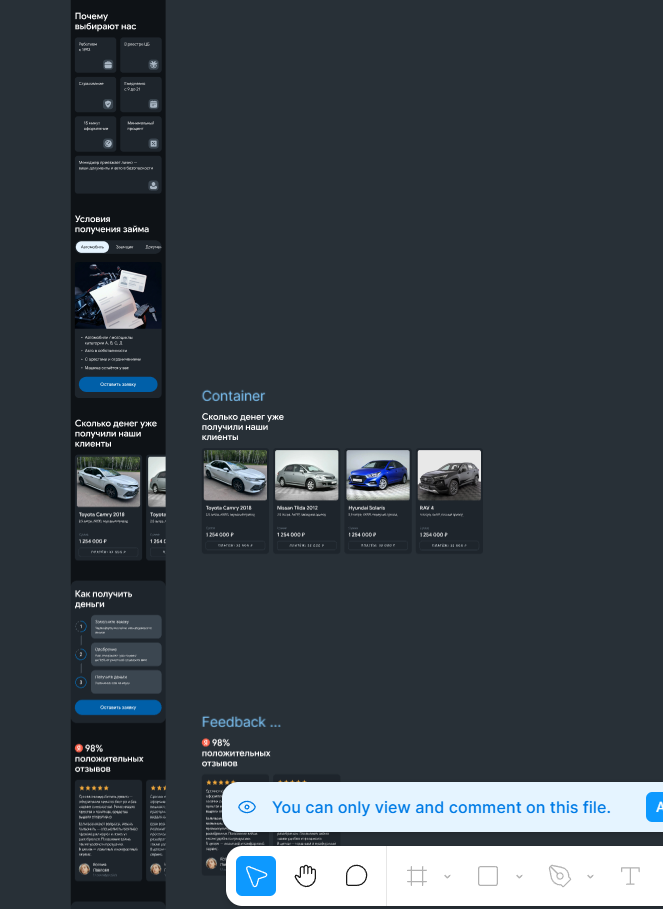Click the percent icon on minimal-rate card
The width and height of the screenshot is (663, 909).
(x=154, y=144)
